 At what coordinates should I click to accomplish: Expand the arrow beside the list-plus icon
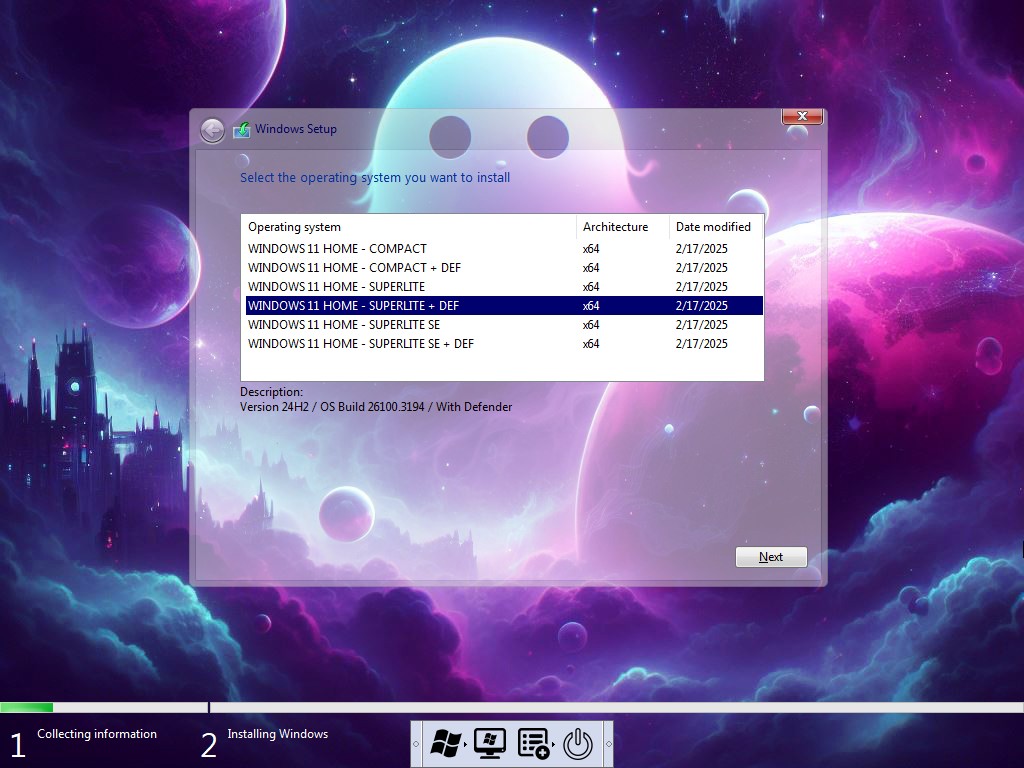[553, 744]
